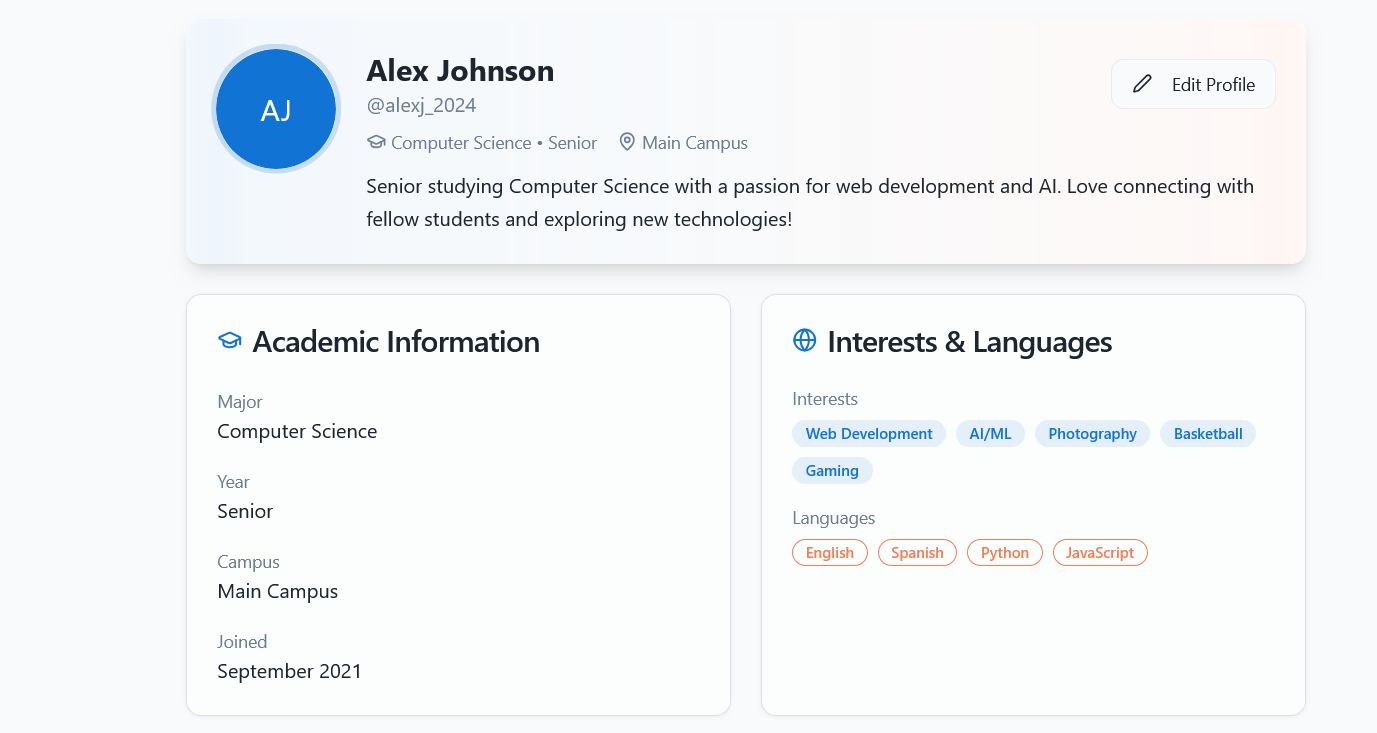
Task: Select the AI/ML interest tag
Action: pyautogui.click(x=990, y=434)
